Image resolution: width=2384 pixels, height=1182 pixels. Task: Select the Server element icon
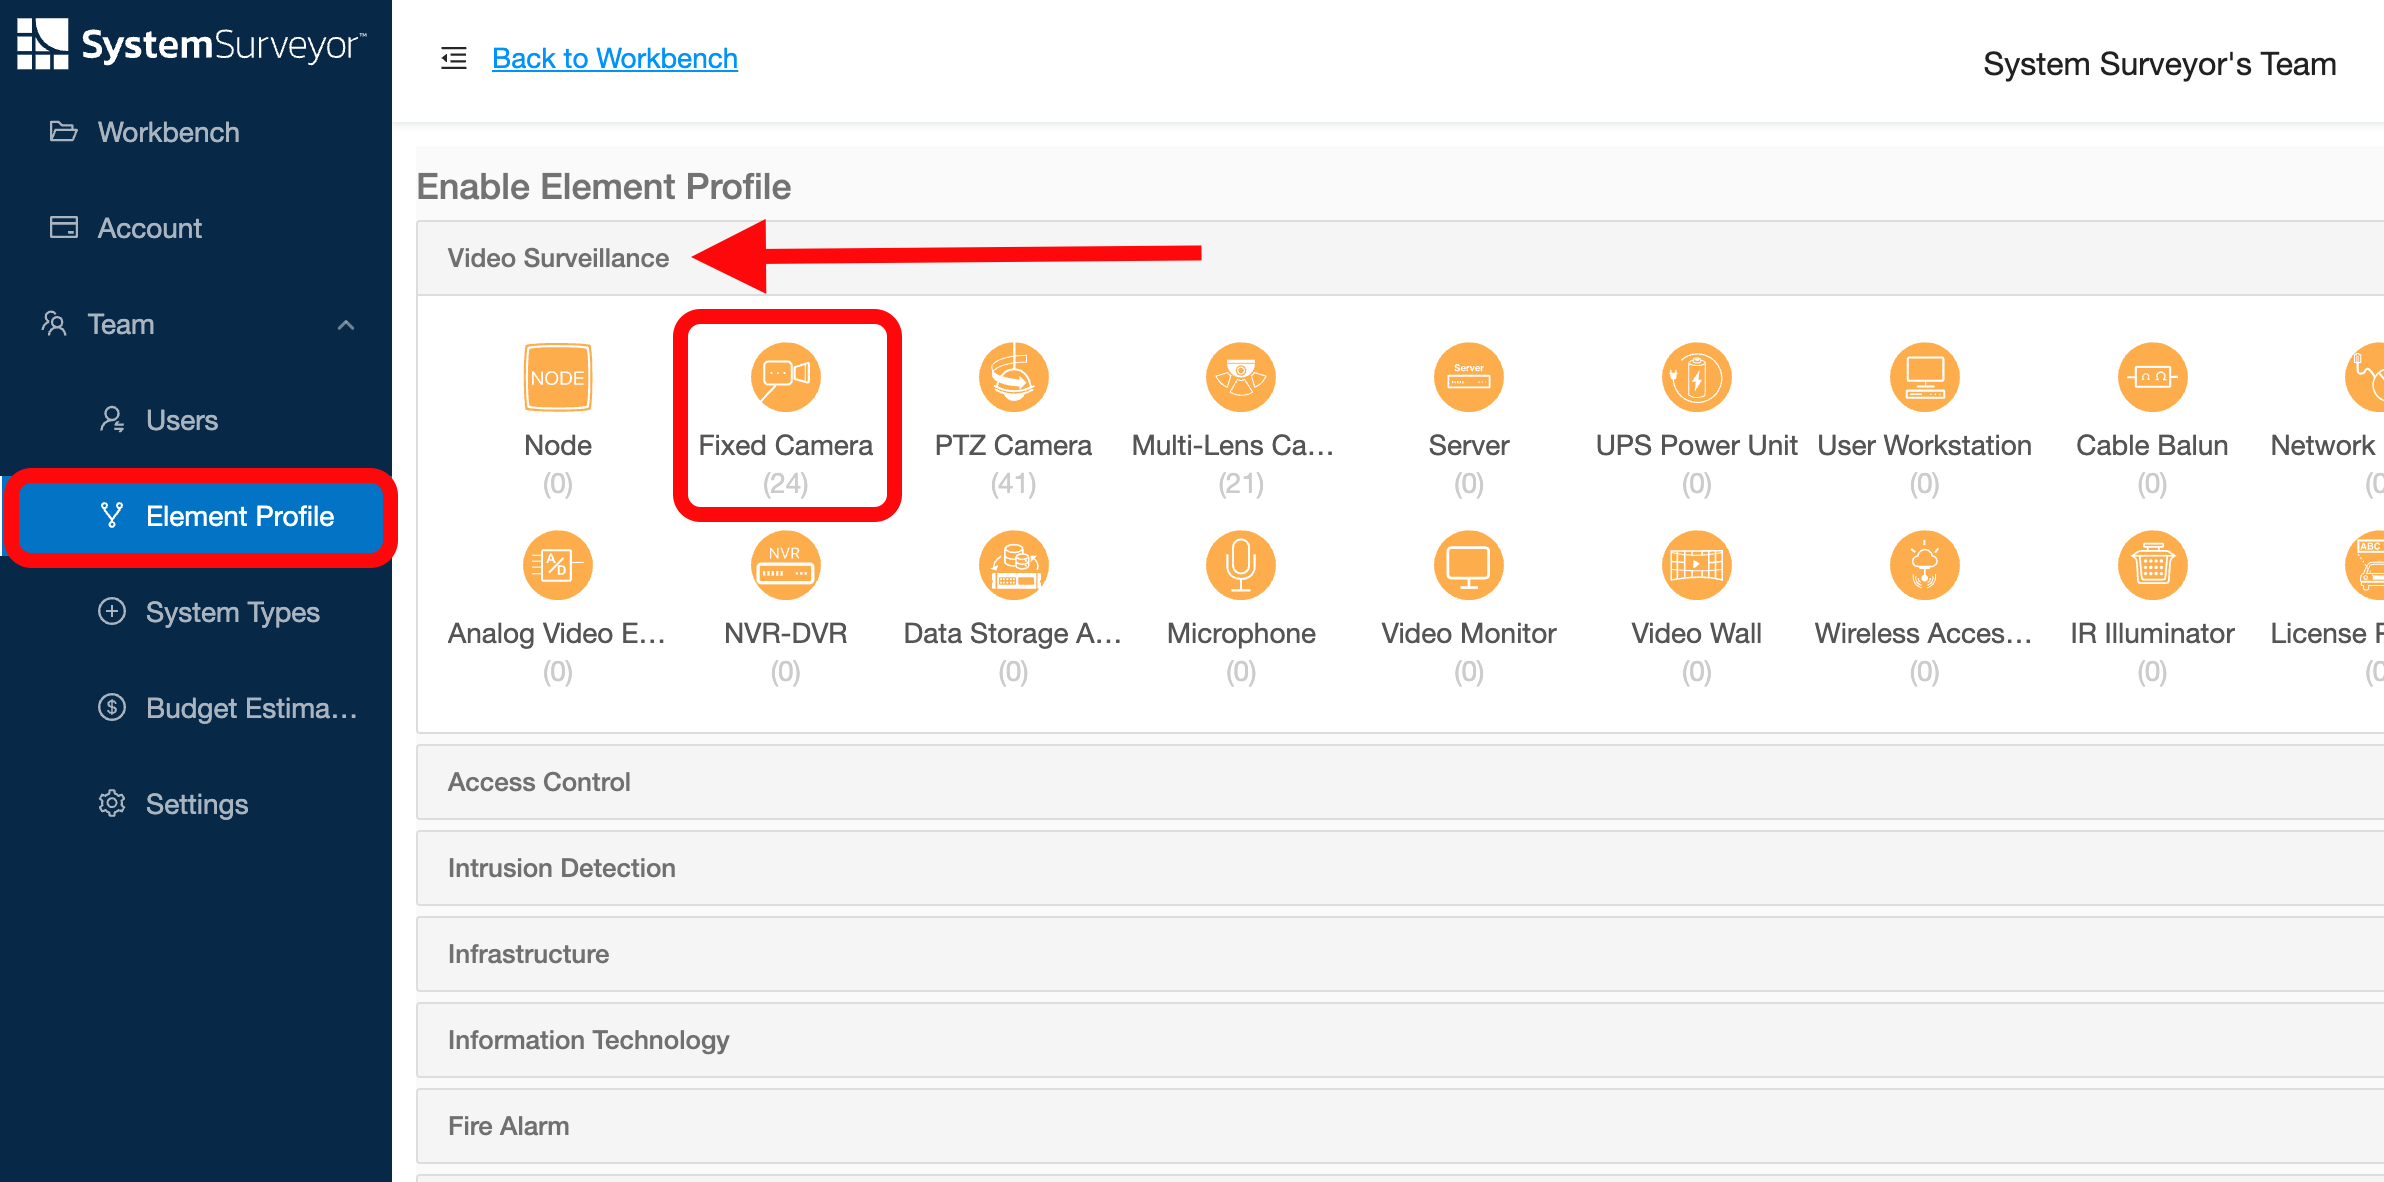point(1468,377)
